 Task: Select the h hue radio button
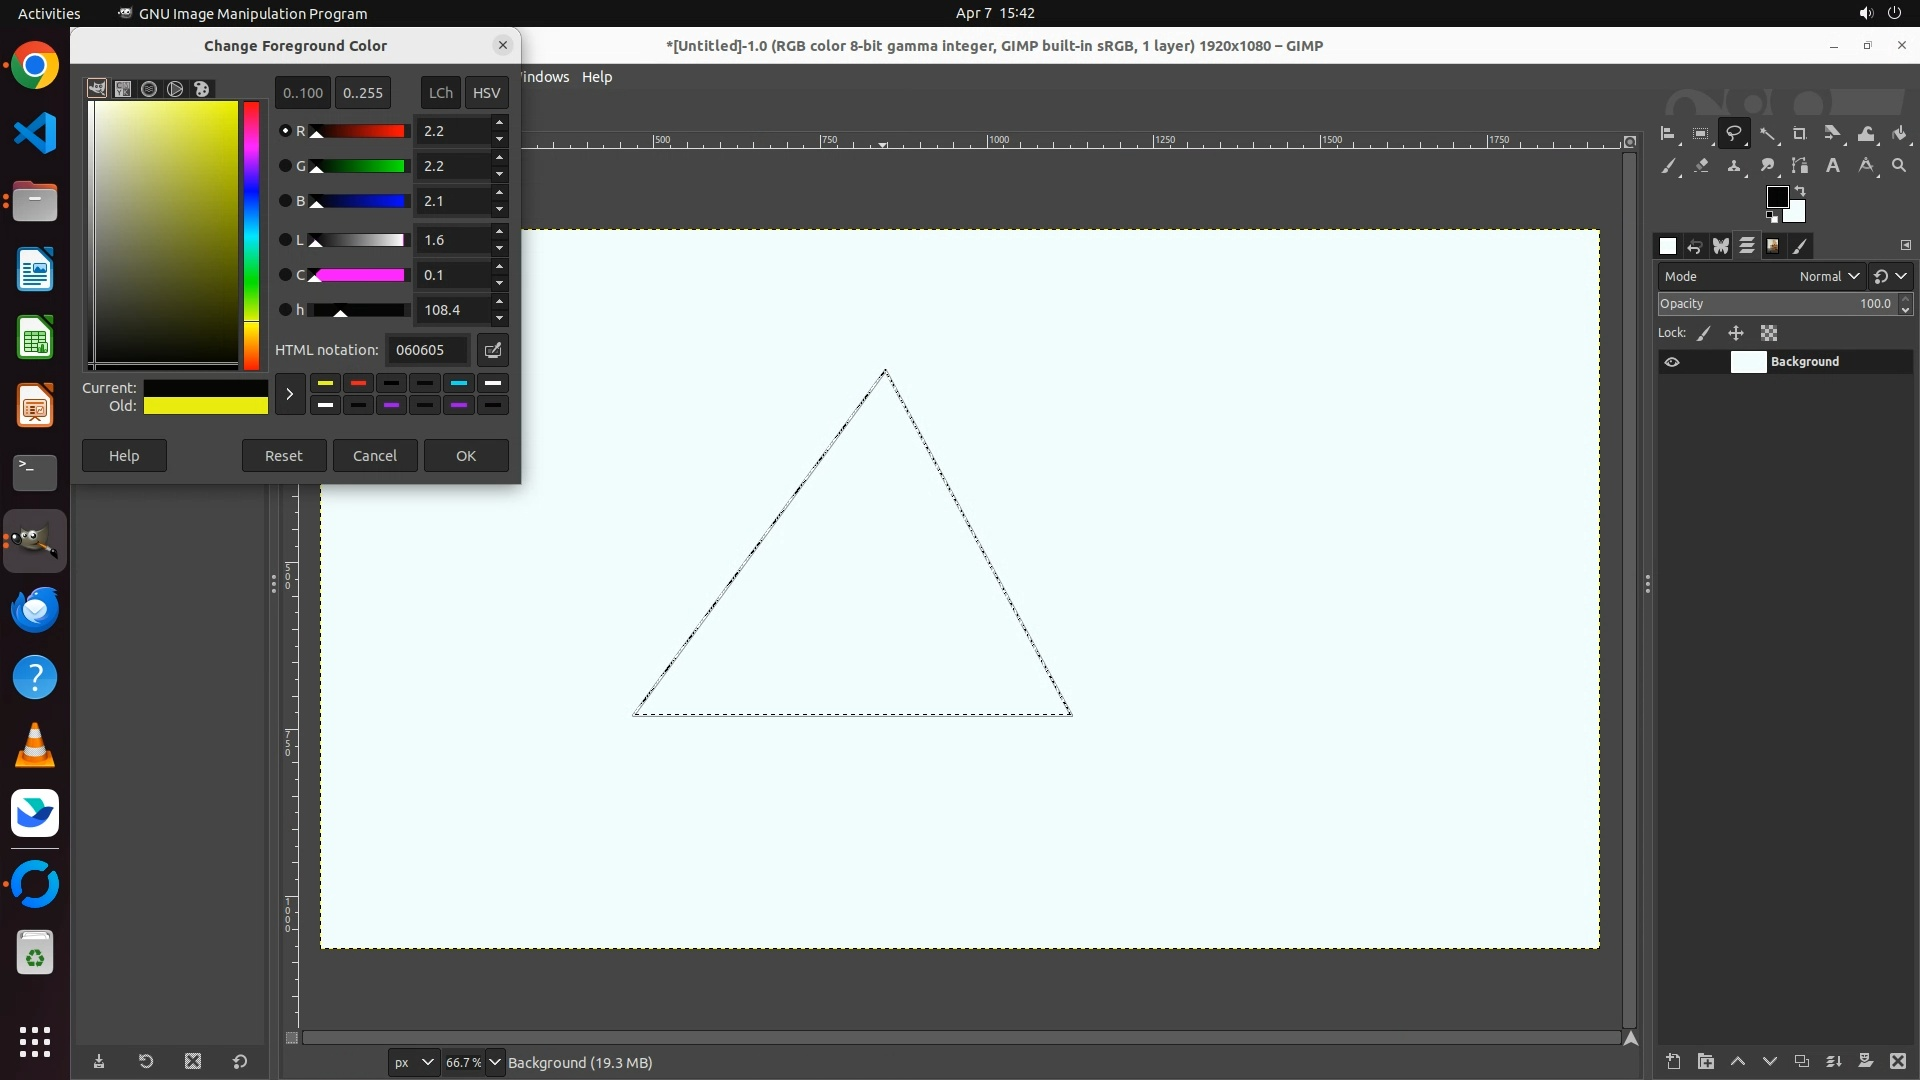point(285,310)
